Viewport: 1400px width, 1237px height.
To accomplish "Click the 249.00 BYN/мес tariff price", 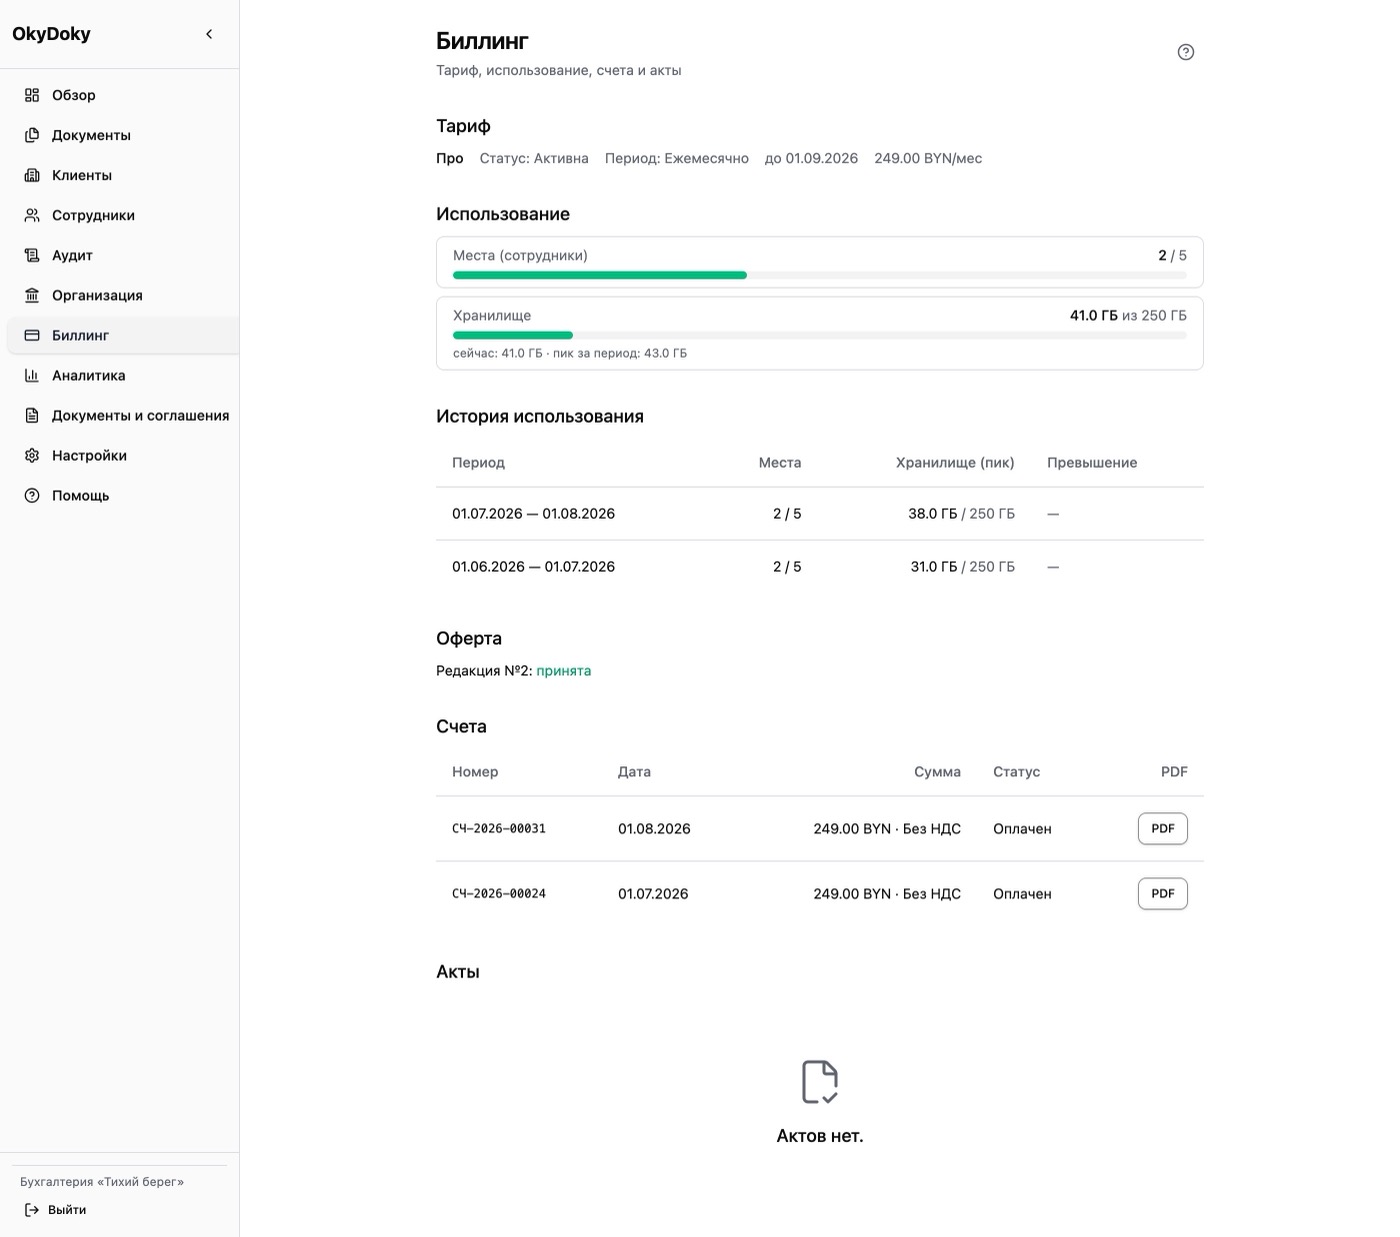I will [x=928, y=158].
